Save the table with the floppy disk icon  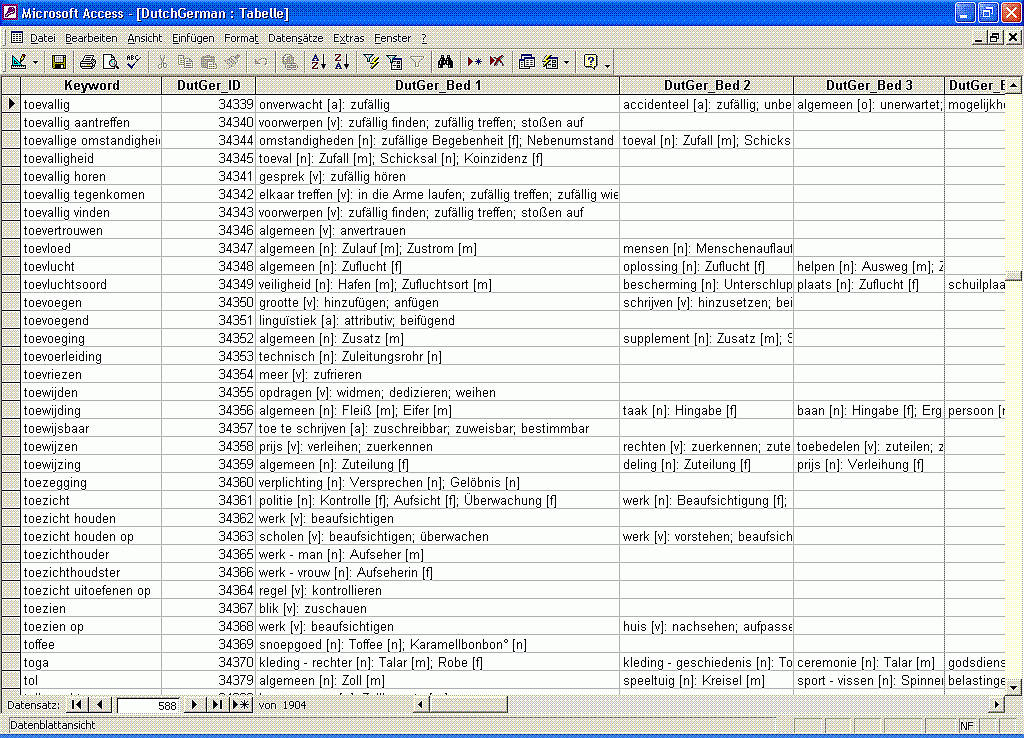(x=59, y=62)
